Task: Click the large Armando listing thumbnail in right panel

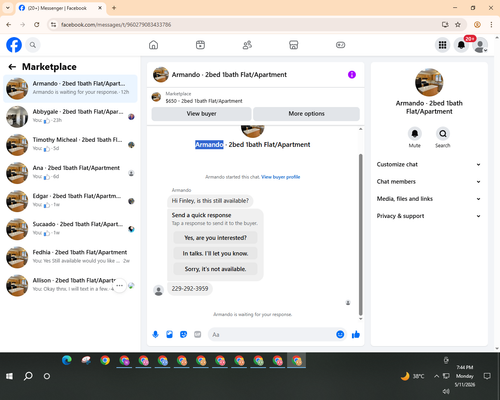Action: click(x=429, y=82)
